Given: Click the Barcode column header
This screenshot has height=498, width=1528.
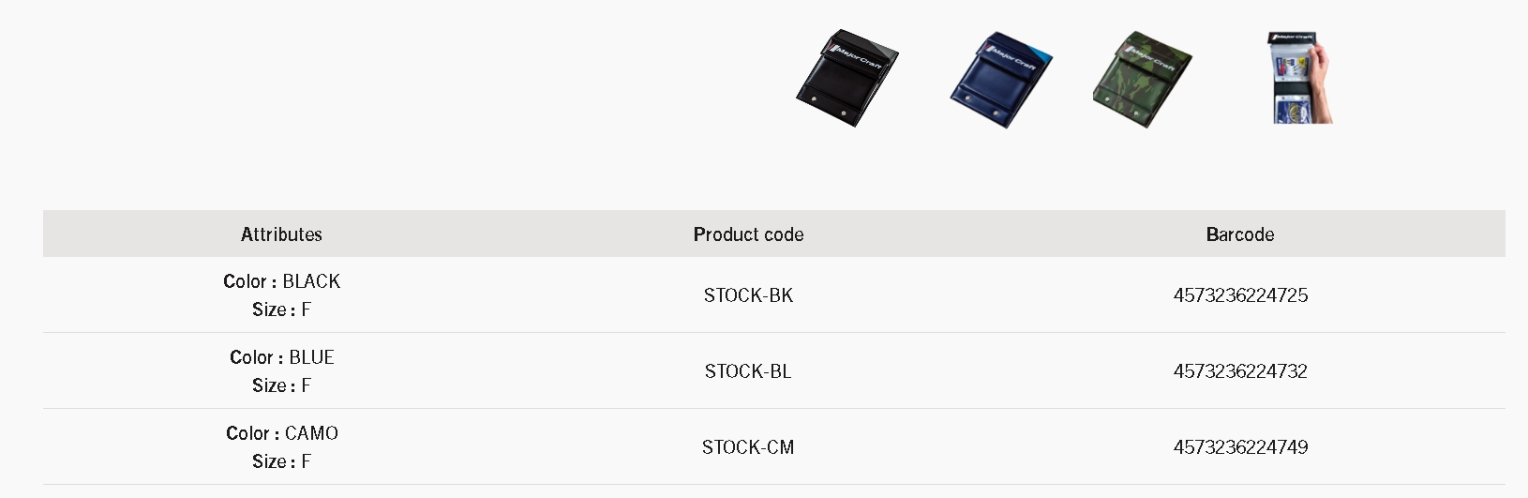Looking at the screenshot, I should point(1240,234).
